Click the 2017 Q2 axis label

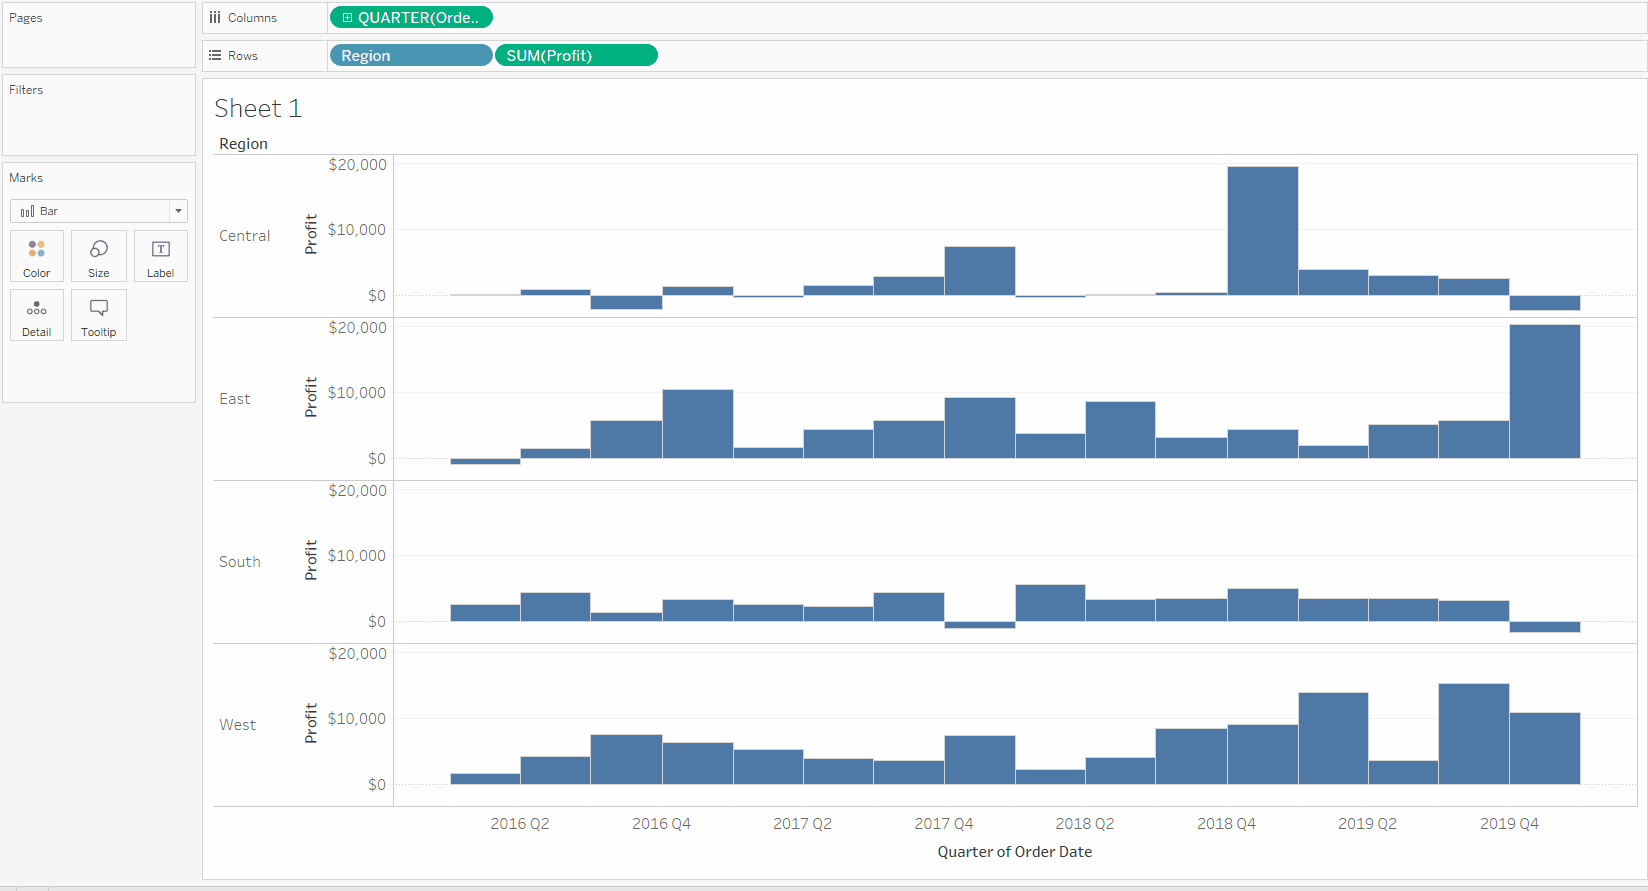pos(803,824)
